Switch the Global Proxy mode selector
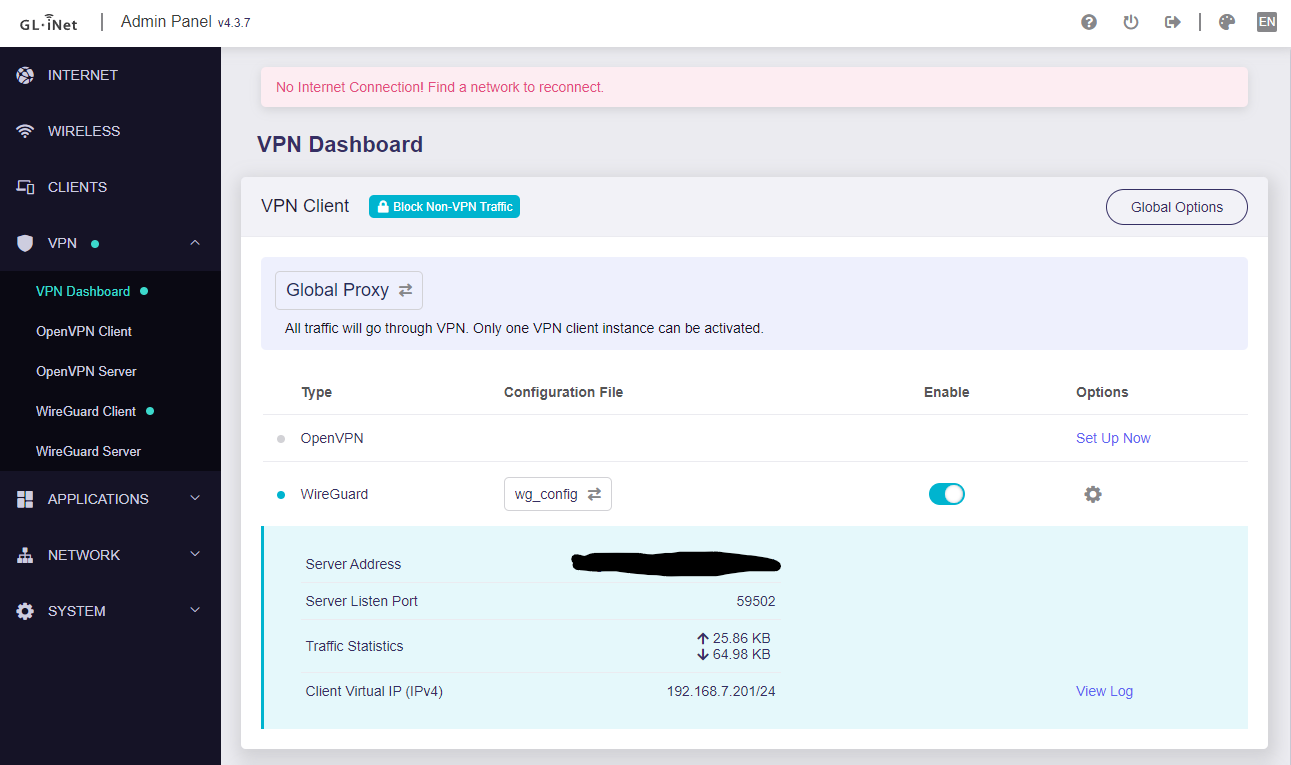 349,290
